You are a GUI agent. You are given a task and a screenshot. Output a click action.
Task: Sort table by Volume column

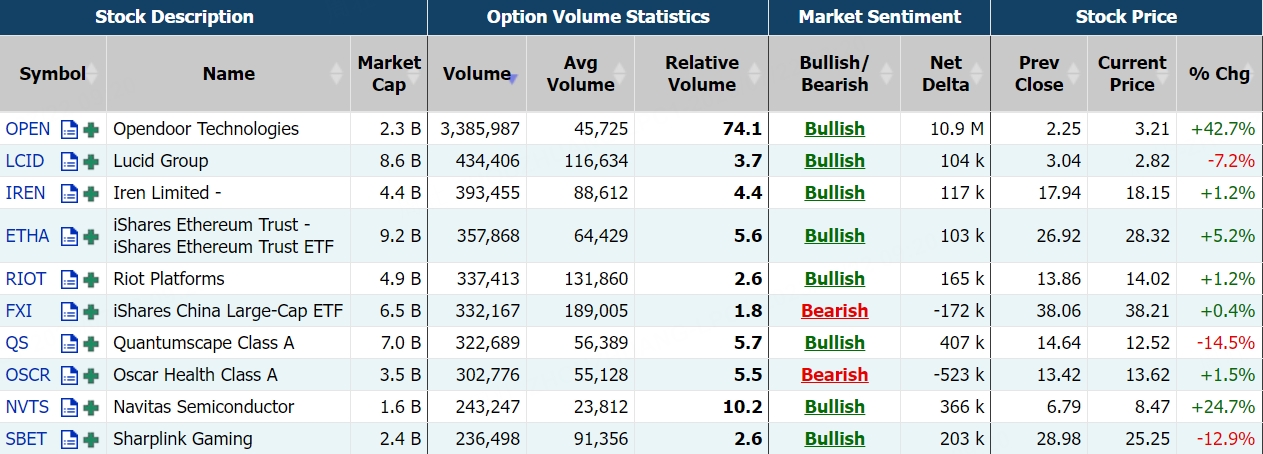click(x=477, y=74)
